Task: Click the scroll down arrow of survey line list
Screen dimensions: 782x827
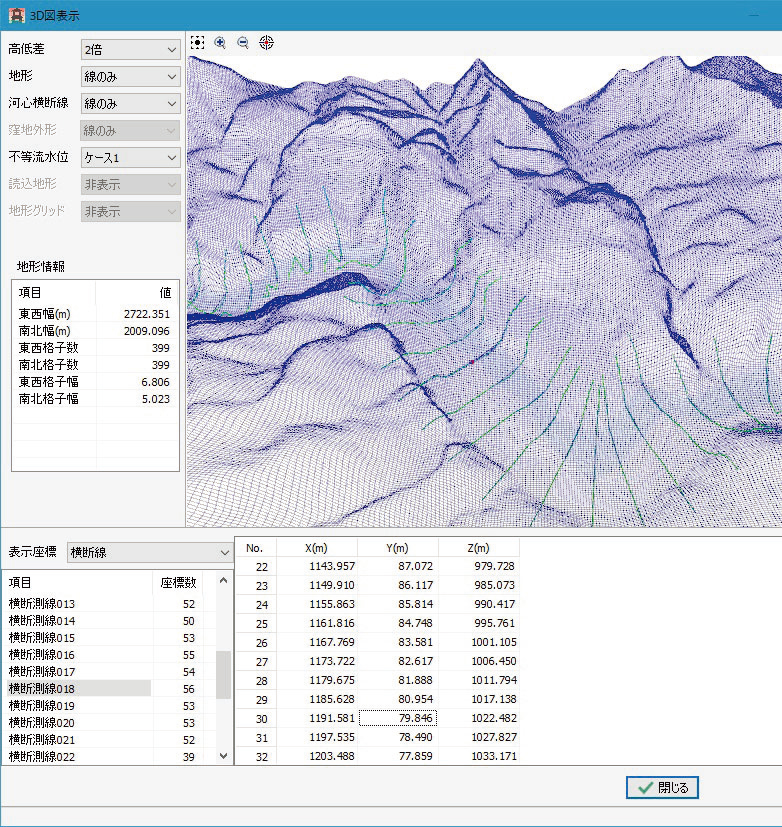Action: click(x=223, y=757)
